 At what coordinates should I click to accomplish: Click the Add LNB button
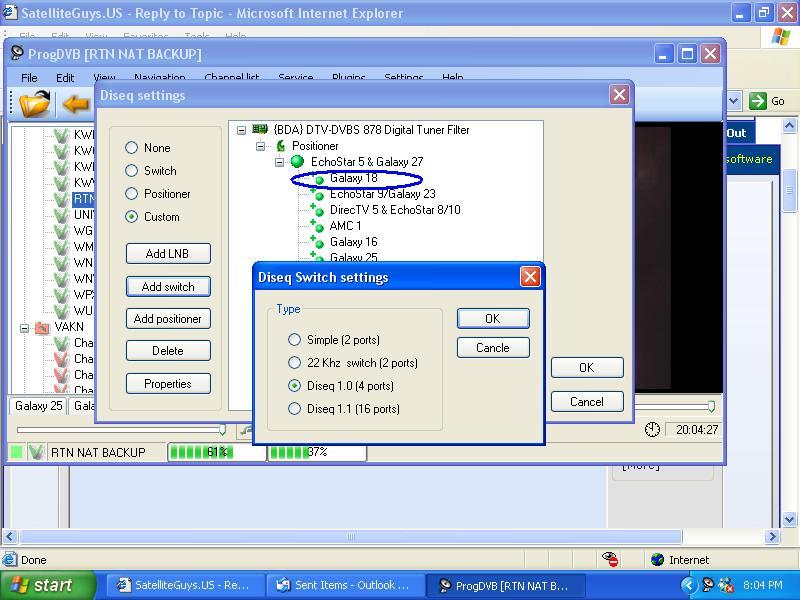(x=168, y=254)
